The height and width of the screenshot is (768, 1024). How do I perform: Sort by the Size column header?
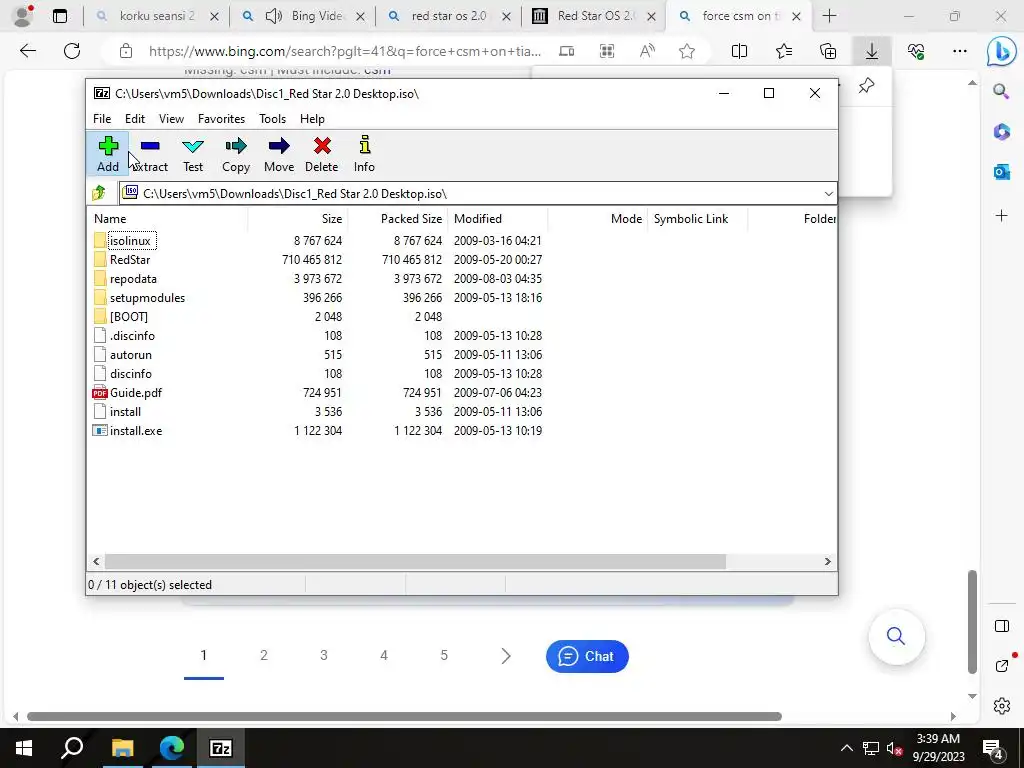pyautogui.click(x=298, y=219)
